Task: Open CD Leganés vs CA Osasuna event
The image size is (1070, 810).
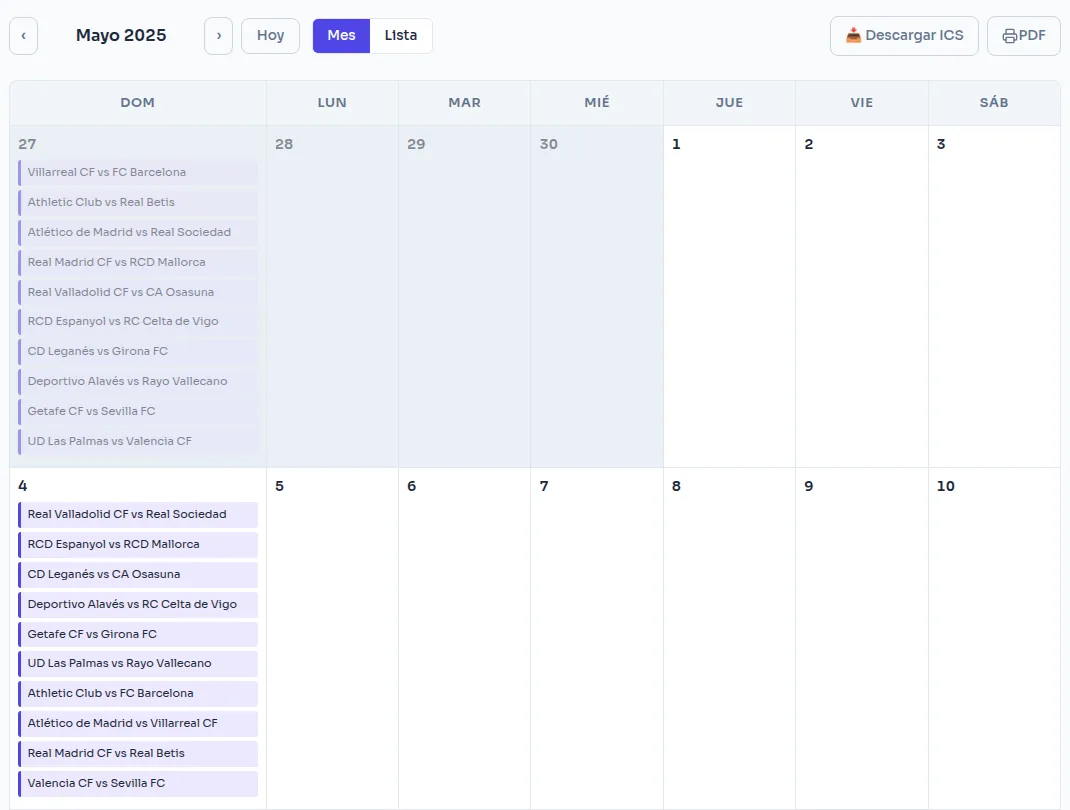Action: tap(138, 575)
